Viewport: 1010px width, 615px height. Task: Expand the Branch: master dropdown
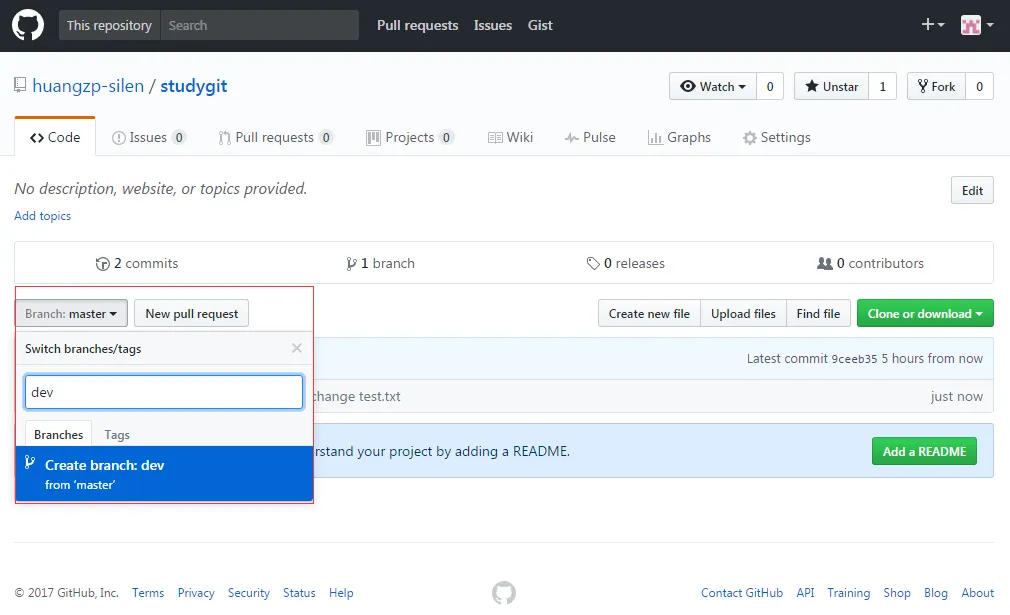[x=71, y=314]
